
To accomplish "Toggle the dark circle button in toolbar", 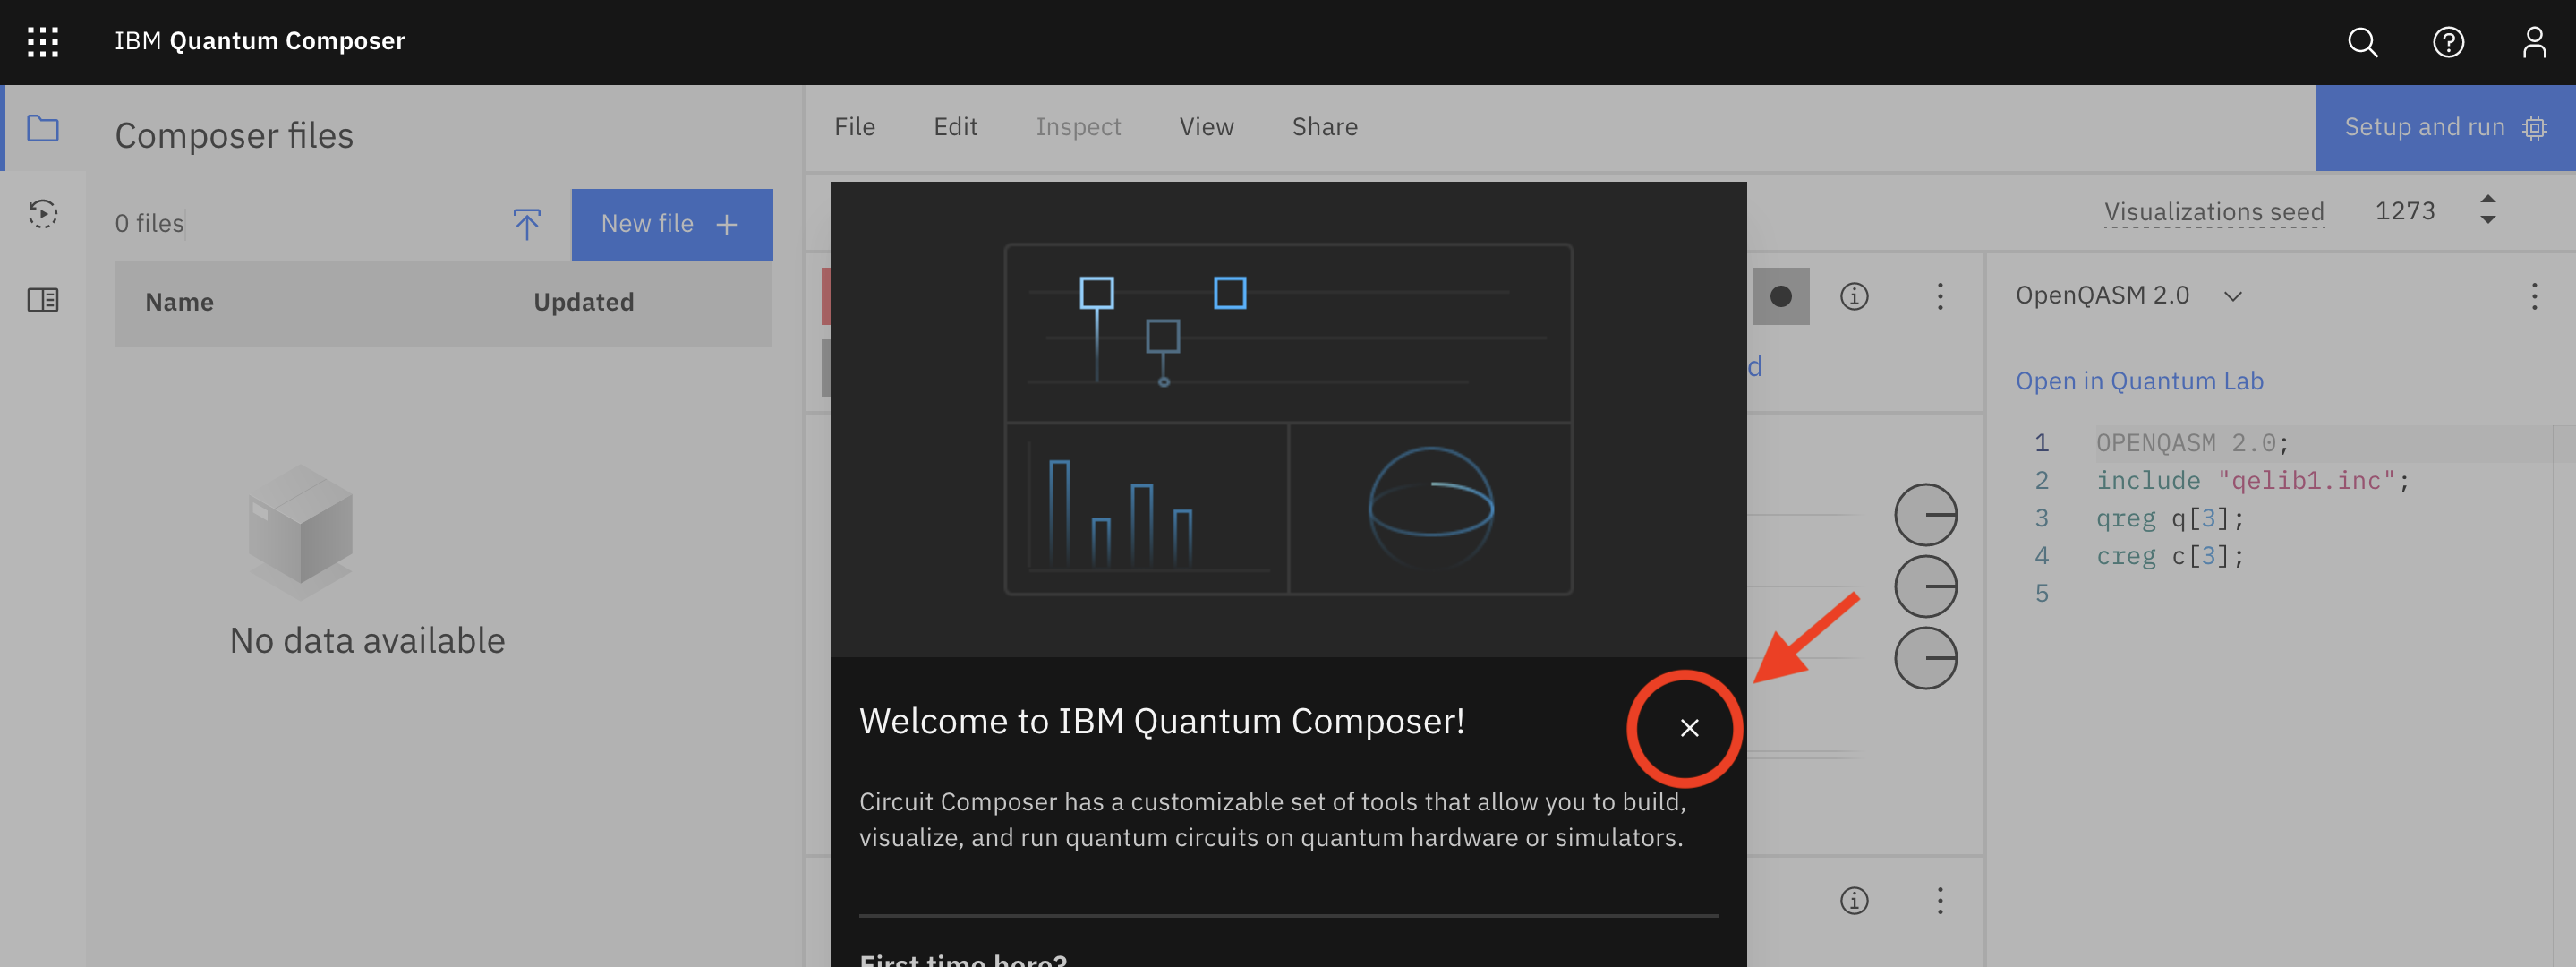I will coord(1780,296).
